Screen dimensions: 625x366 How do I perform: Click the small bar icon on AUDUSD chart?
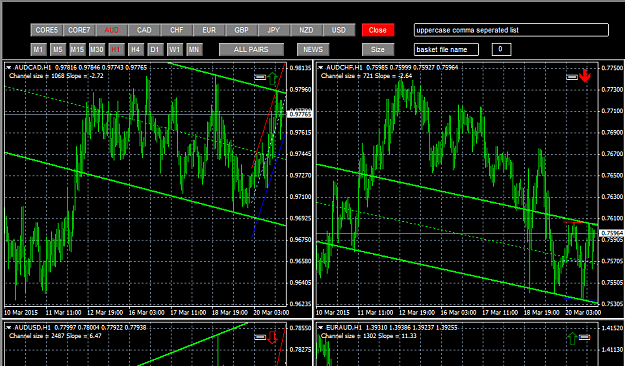coord(260,337)
